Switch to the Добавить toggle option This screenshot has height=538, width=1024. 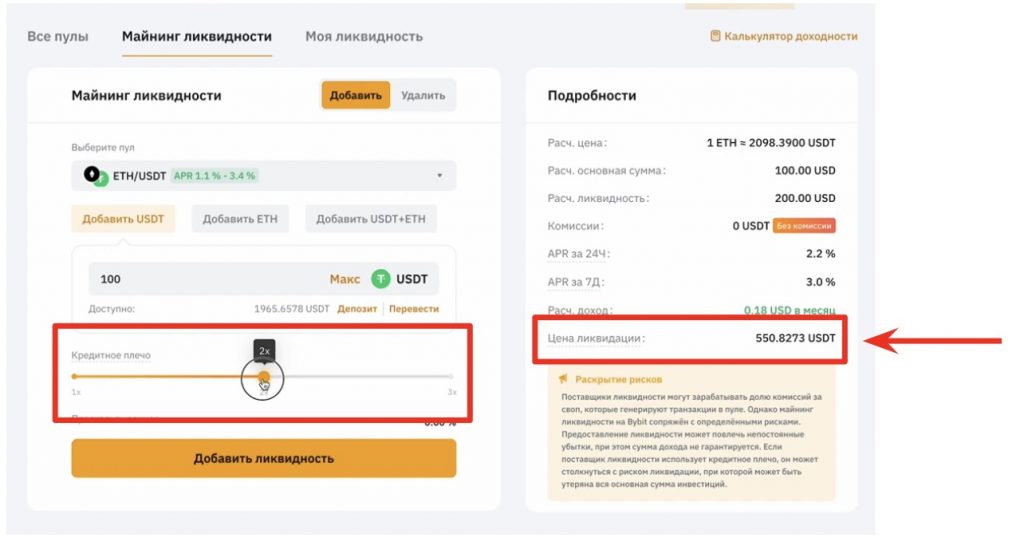tap(355, 96)
